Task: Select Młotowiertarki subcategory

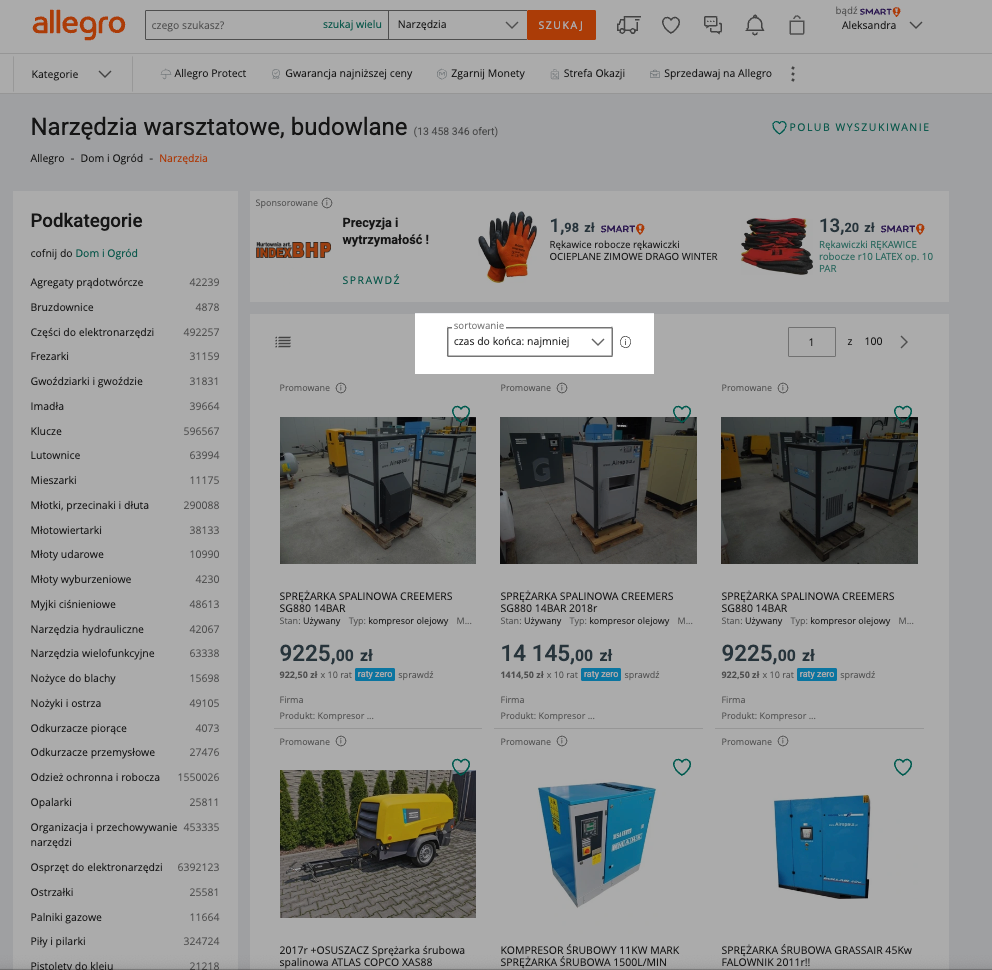Action: tap(66, 530)
